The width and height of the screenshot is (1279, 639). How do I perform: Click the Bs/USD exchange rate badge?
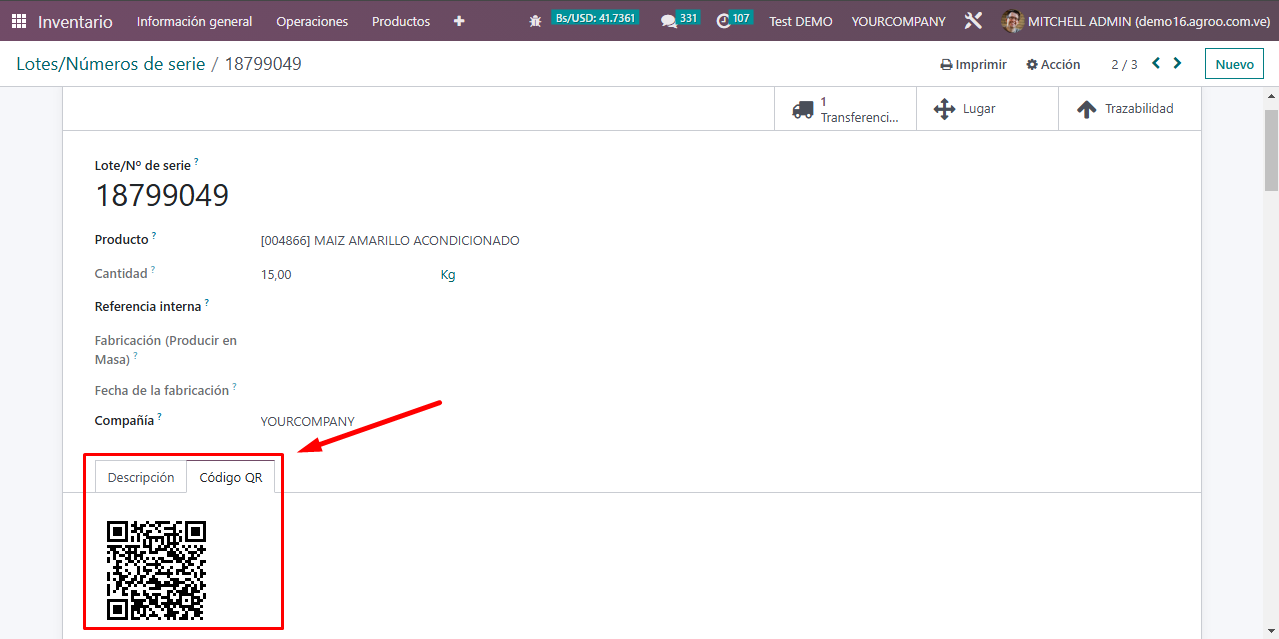[x=595, y=18]
